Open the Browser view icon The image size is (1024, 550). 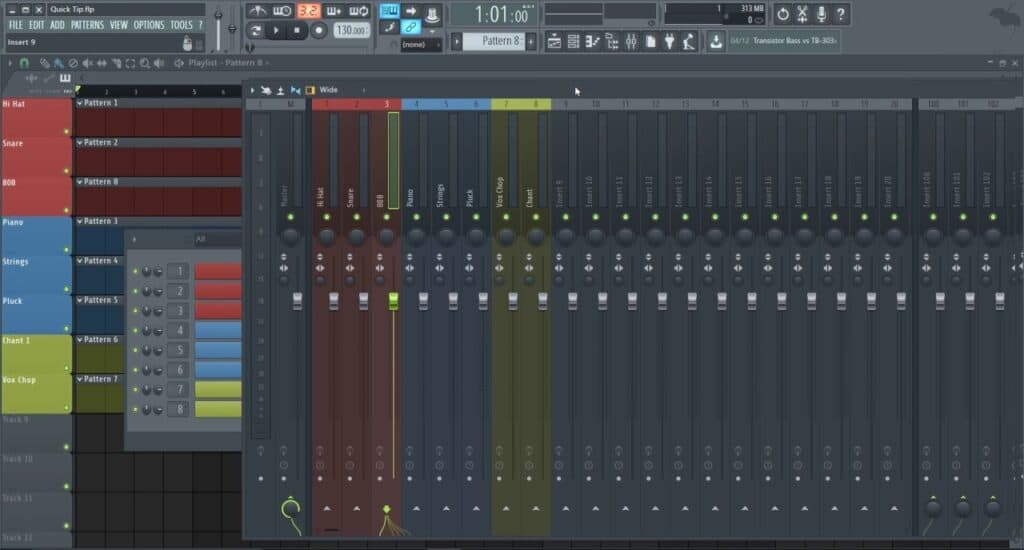click(x=611, y=42)
